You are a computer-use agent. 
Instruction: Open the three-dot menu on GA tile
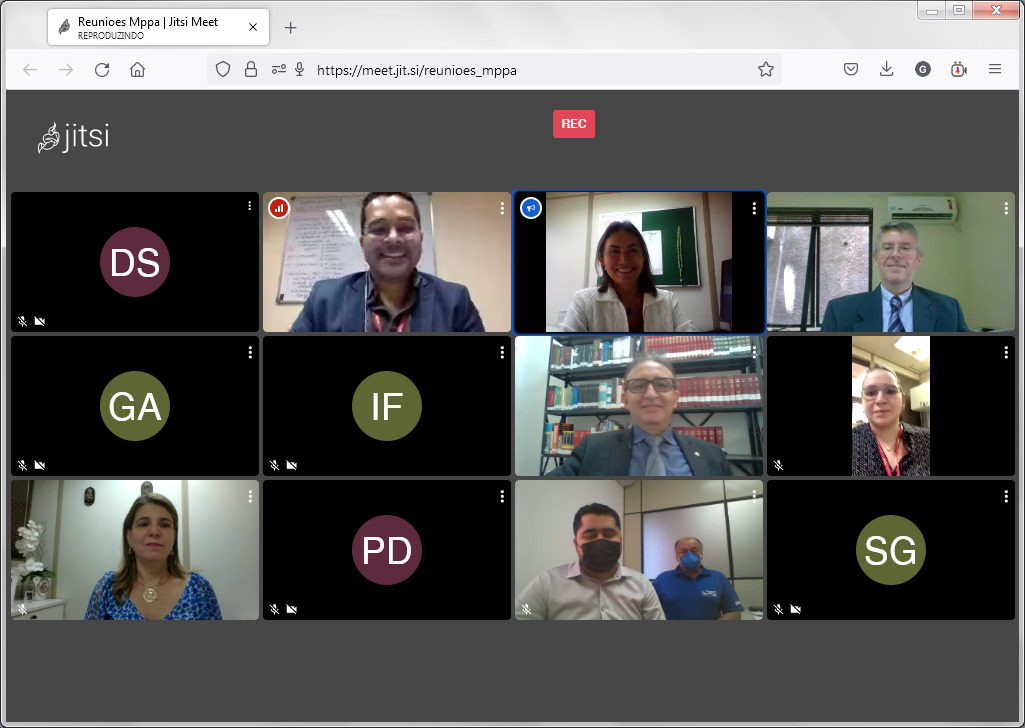(x=250, y=352)
